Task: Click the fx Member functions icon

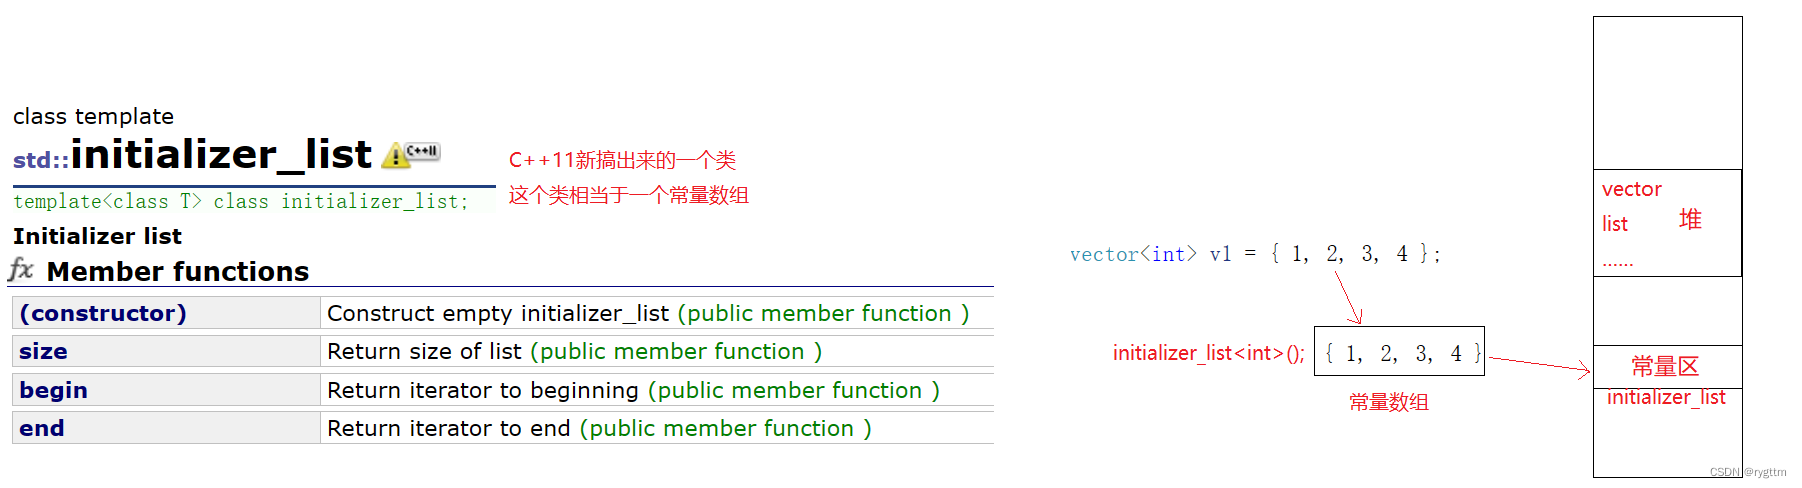Action: [21, 269]
